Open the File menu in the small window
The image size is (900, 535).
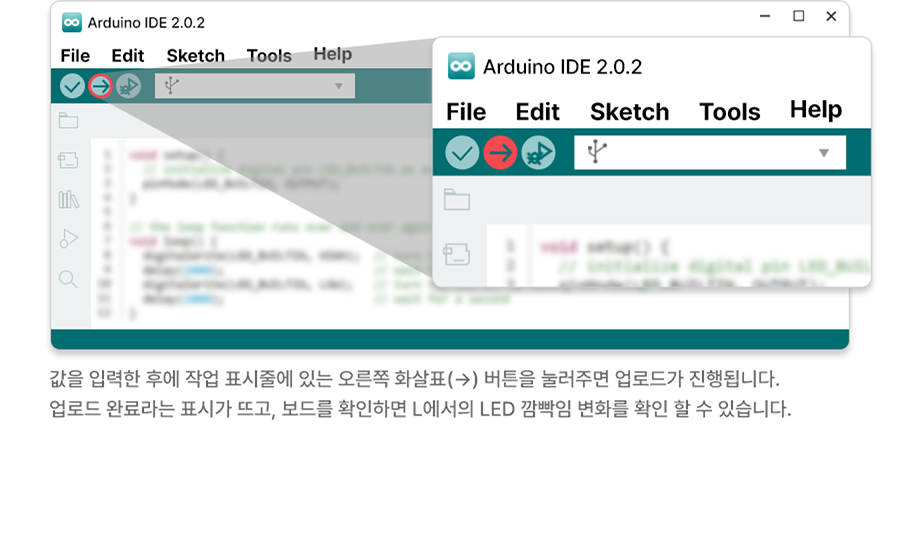tap(75, 56)
